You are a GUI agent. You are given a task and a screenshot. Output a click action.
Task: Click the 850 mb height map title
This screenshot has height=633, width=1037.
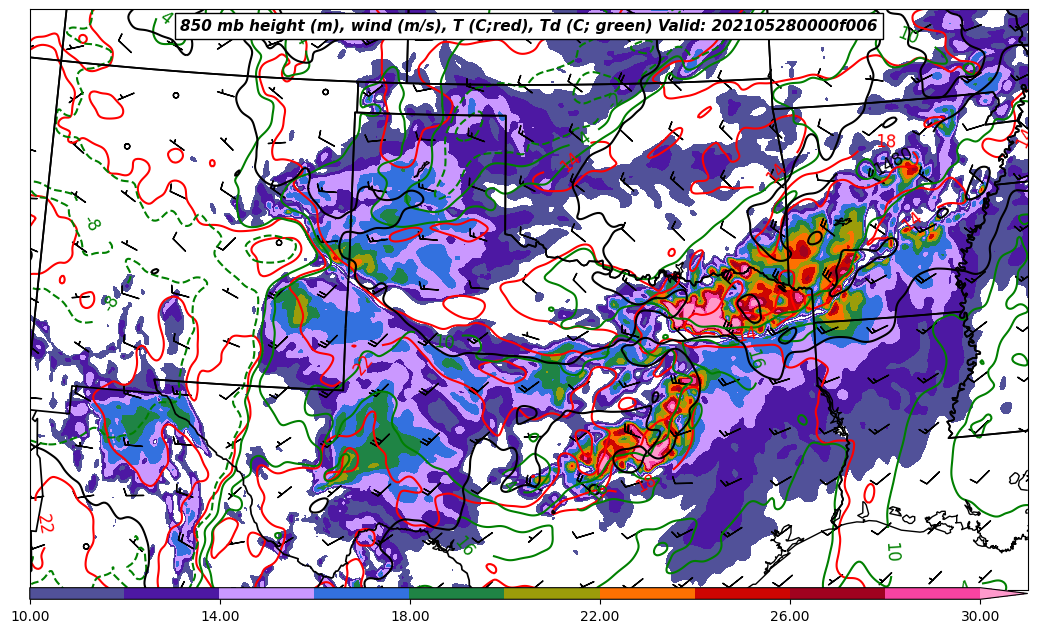pos(528,26)
